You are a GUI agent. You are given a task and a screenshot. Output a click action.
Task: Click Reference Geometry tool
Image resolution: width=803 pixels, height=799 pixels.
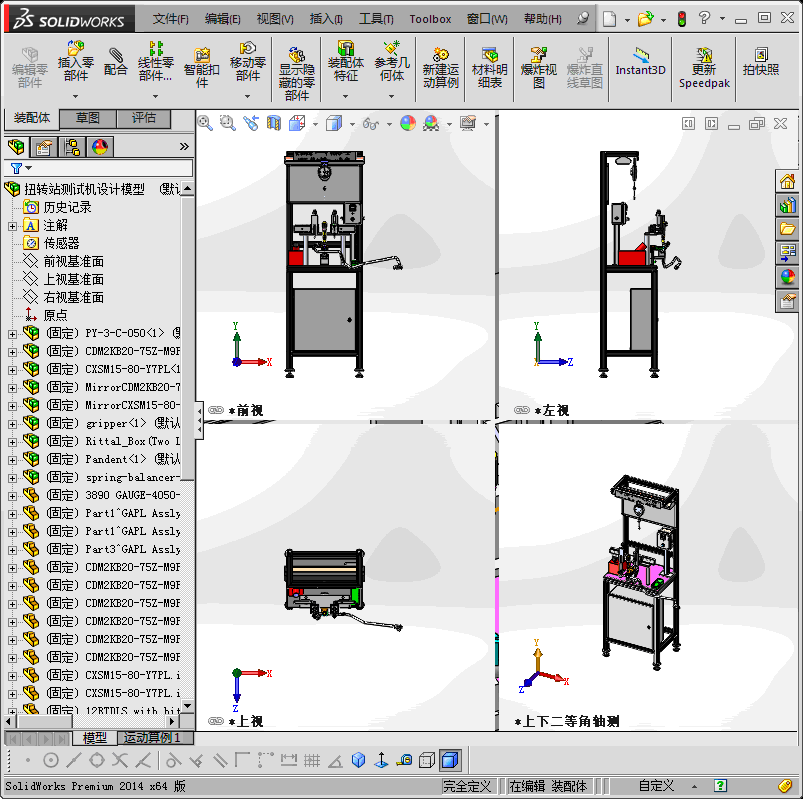point(392,62)
